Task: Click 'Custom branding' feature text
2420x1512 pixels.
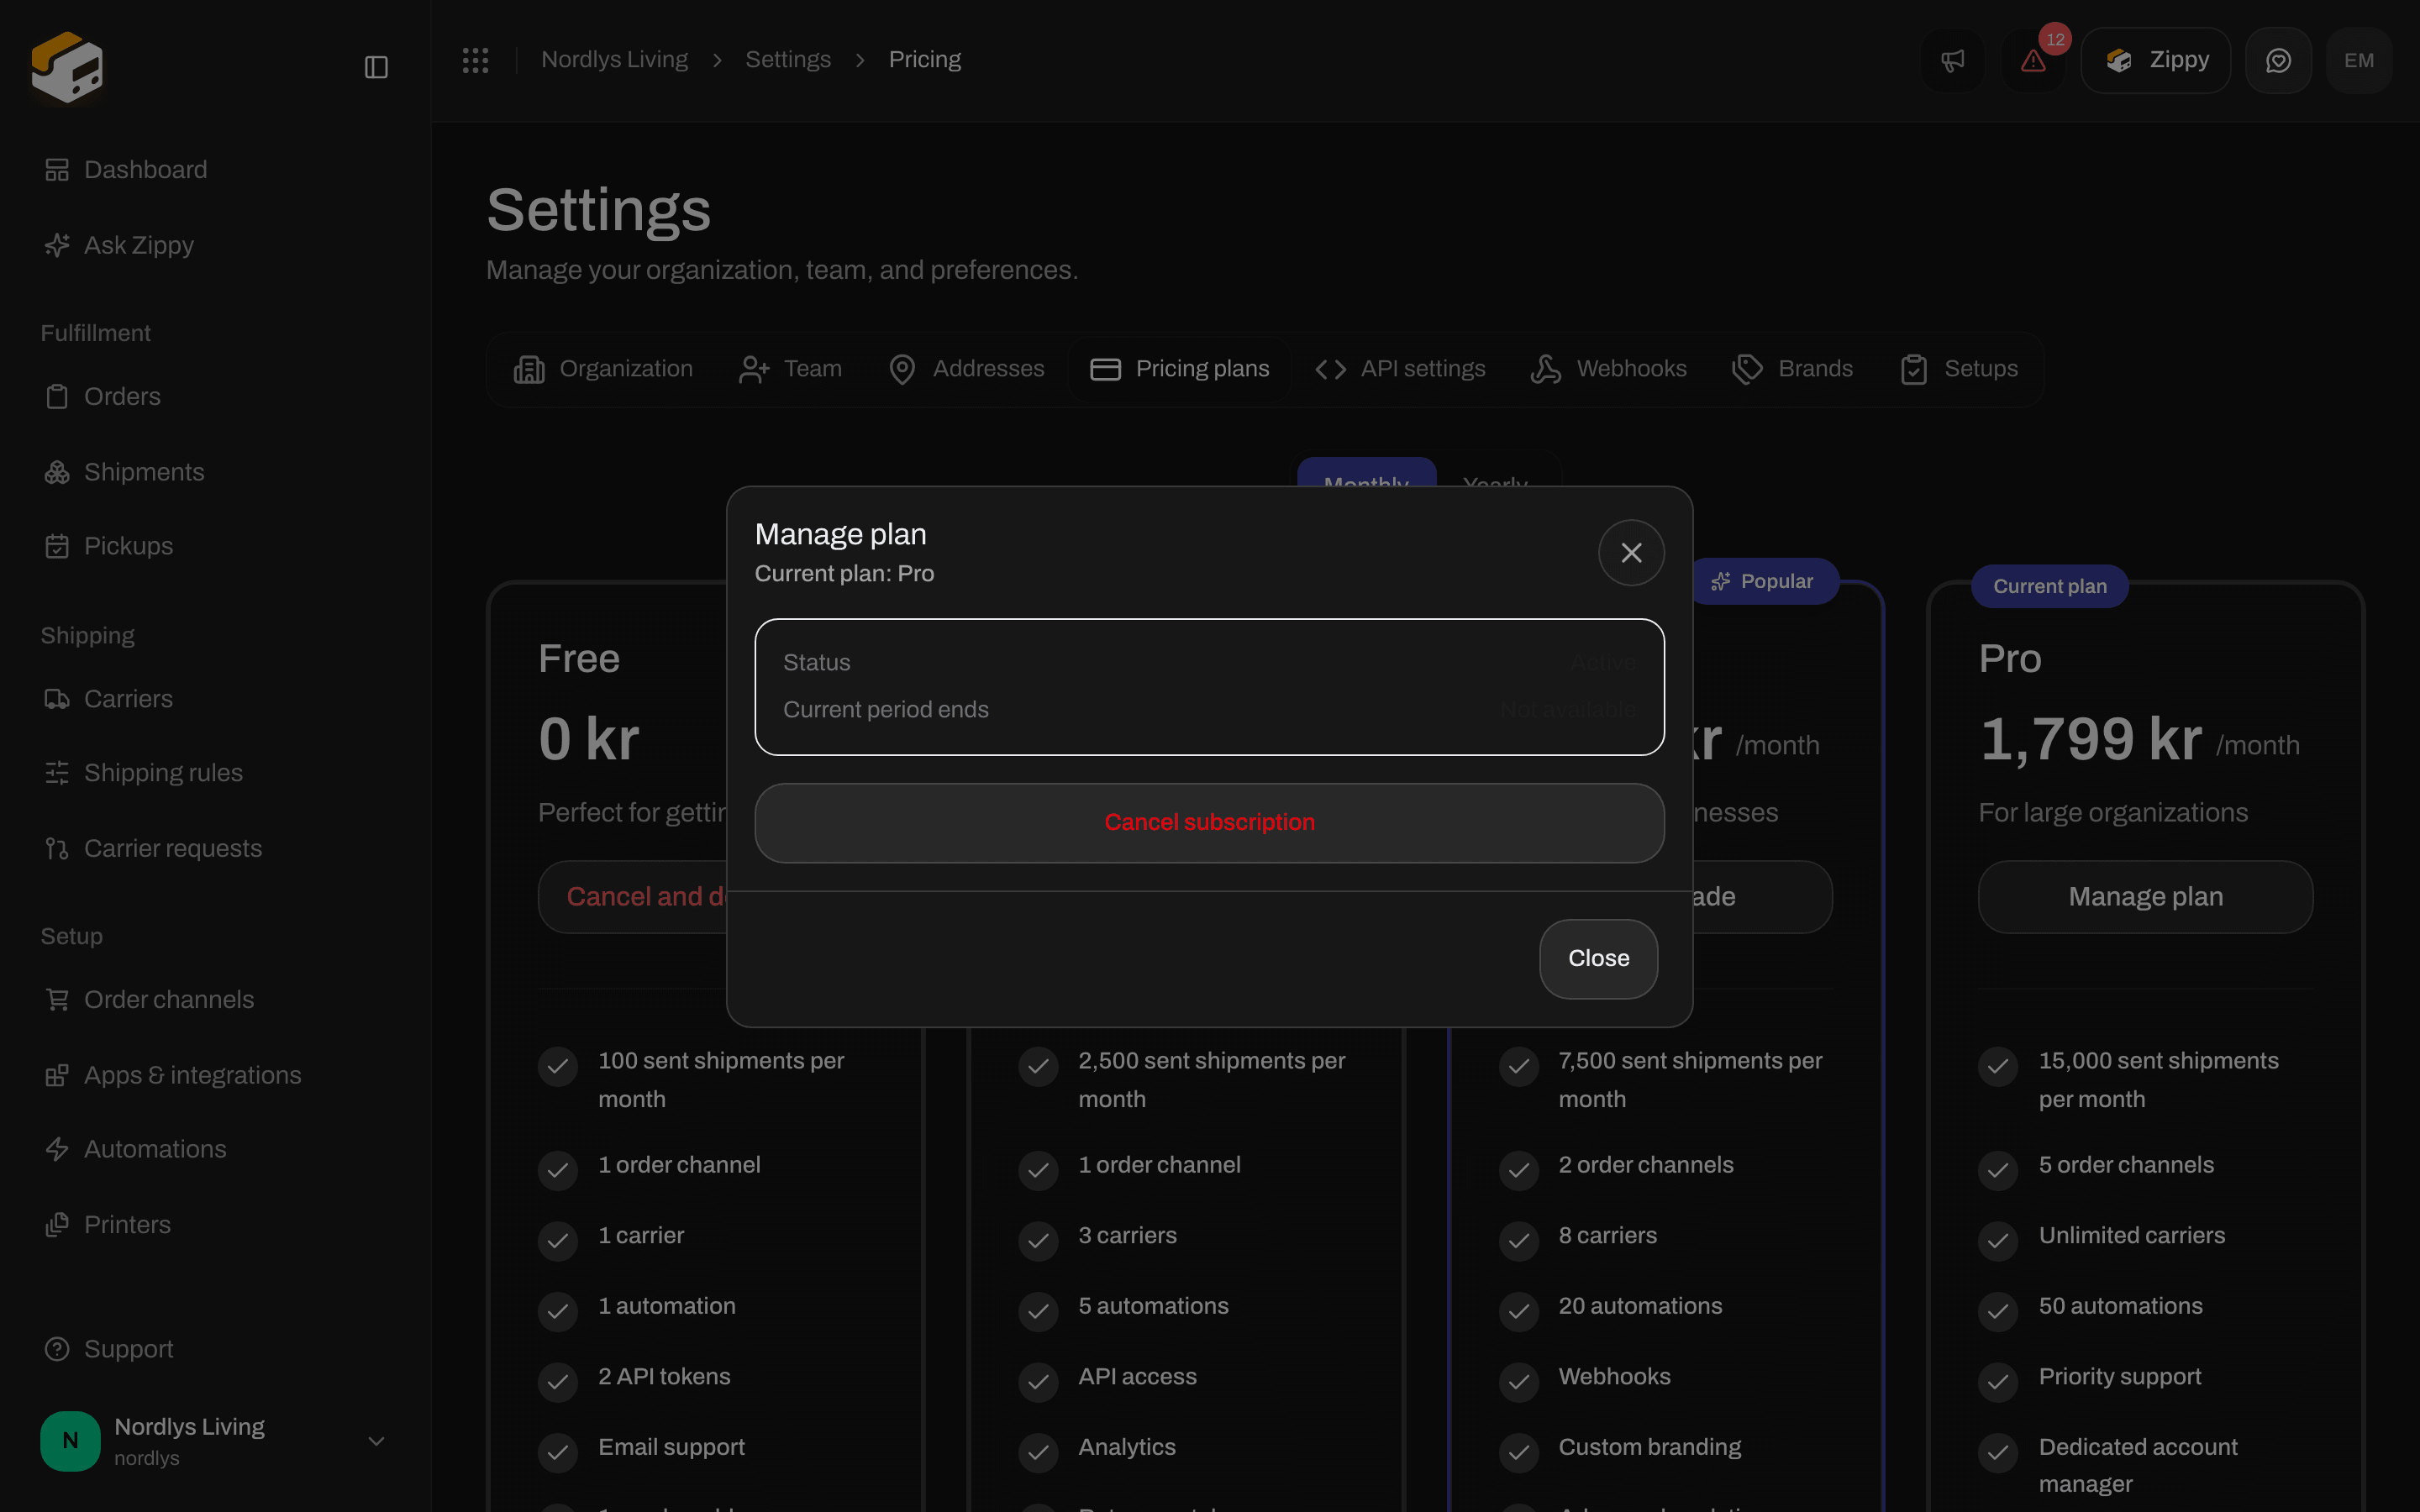Action: [1649, 1447]
